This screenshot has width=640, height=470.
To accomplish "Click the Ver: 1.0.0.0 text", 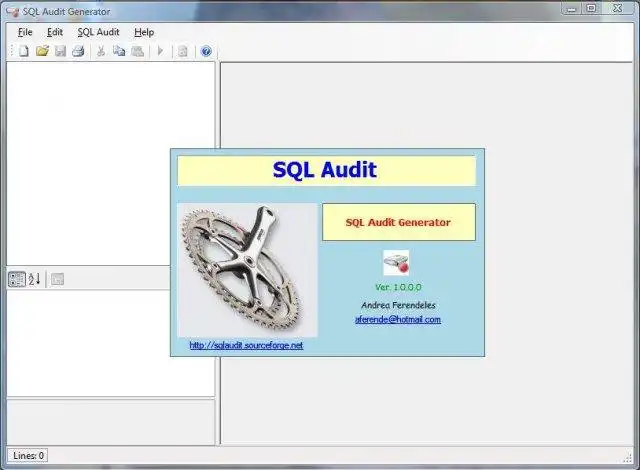I will (398, 287).
